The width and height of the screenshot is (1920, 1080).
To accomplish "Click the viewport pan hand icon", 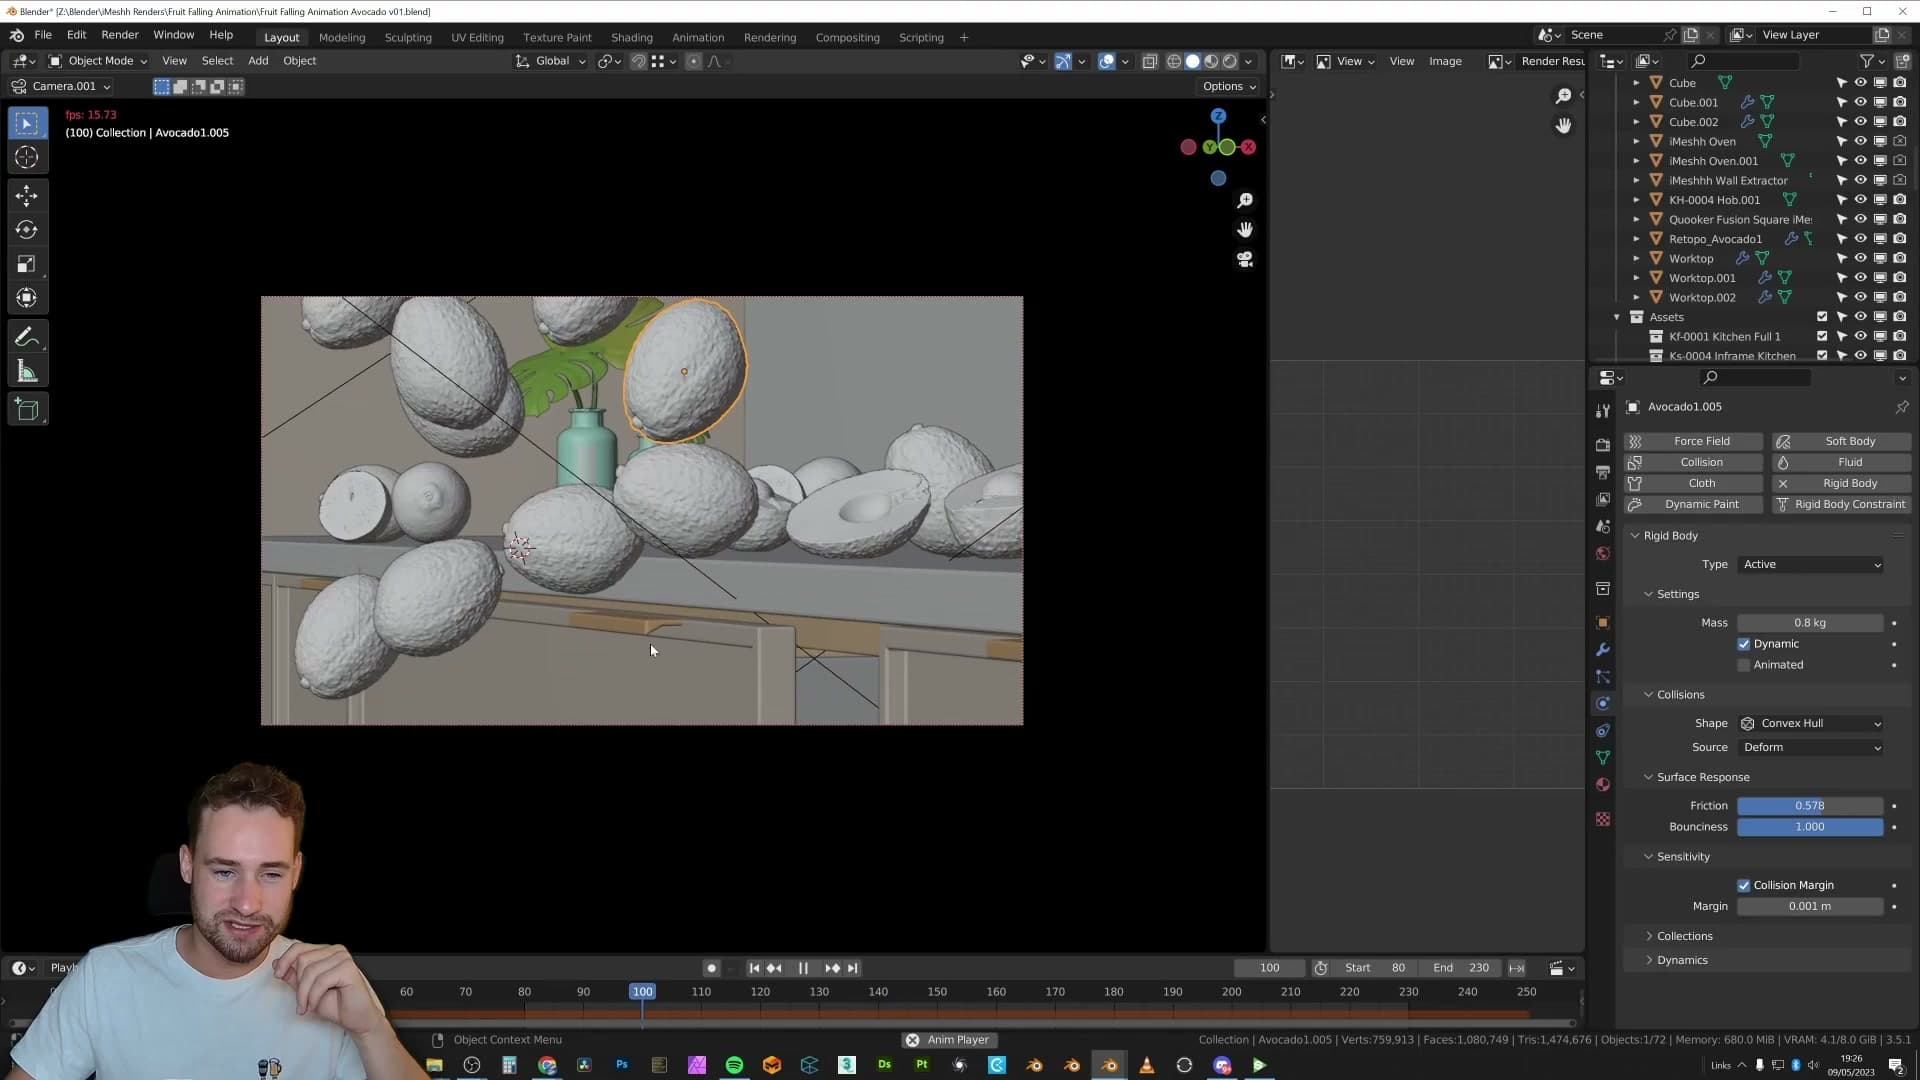I will 1245,230.
